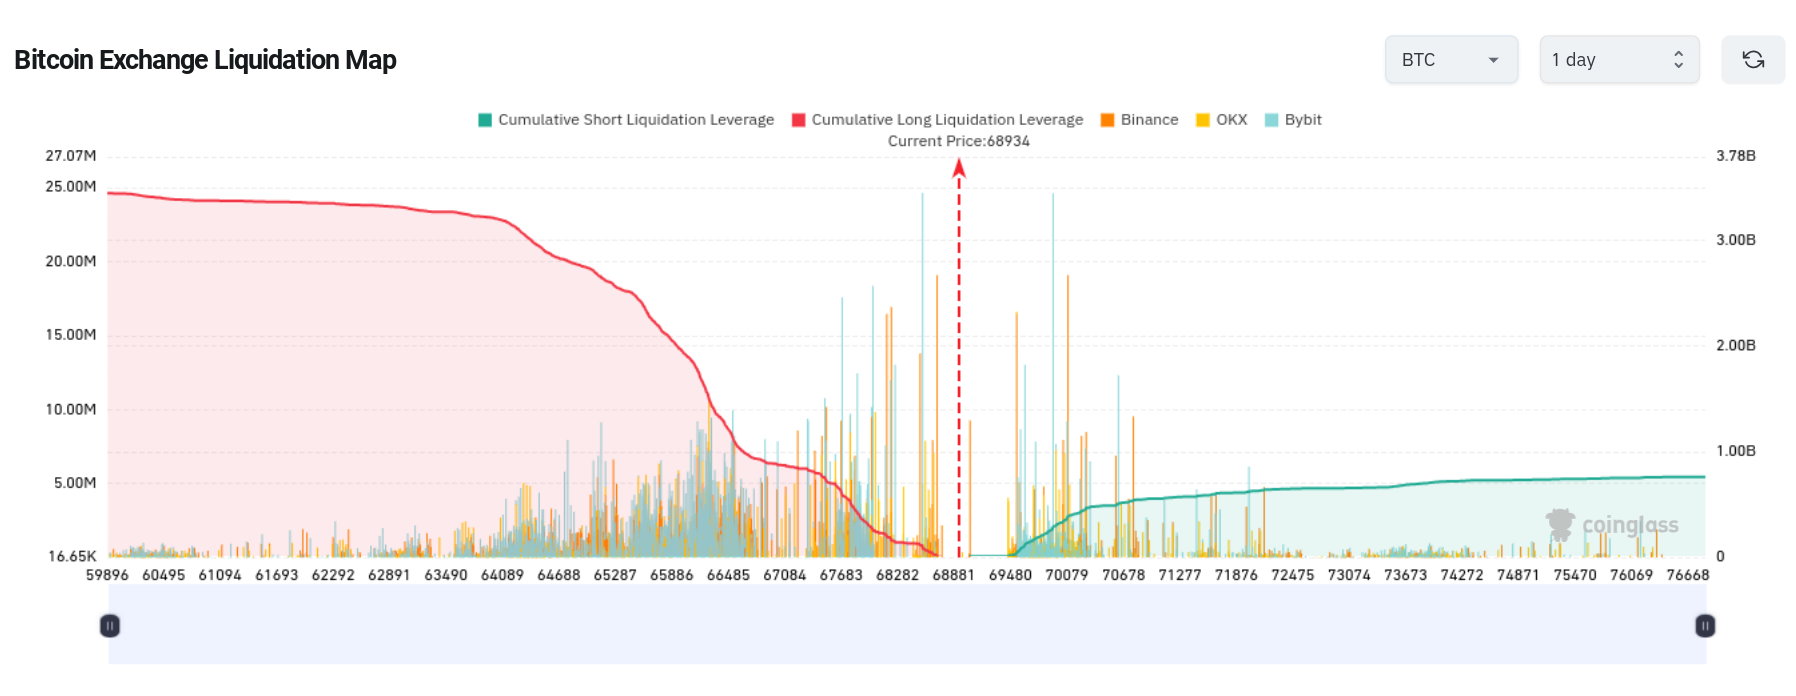Click the 20.00M left axis label
Viewport: 1796px width, 696px height.
pyautogui.click(x=71, y=261)
